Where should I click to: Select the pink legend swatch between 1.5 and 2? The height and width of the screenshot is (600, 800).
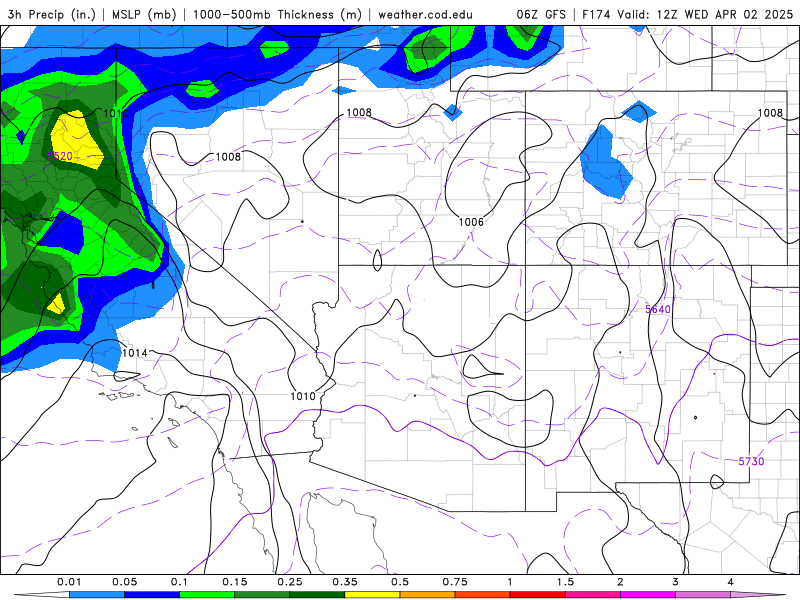[x=593, y=595]
